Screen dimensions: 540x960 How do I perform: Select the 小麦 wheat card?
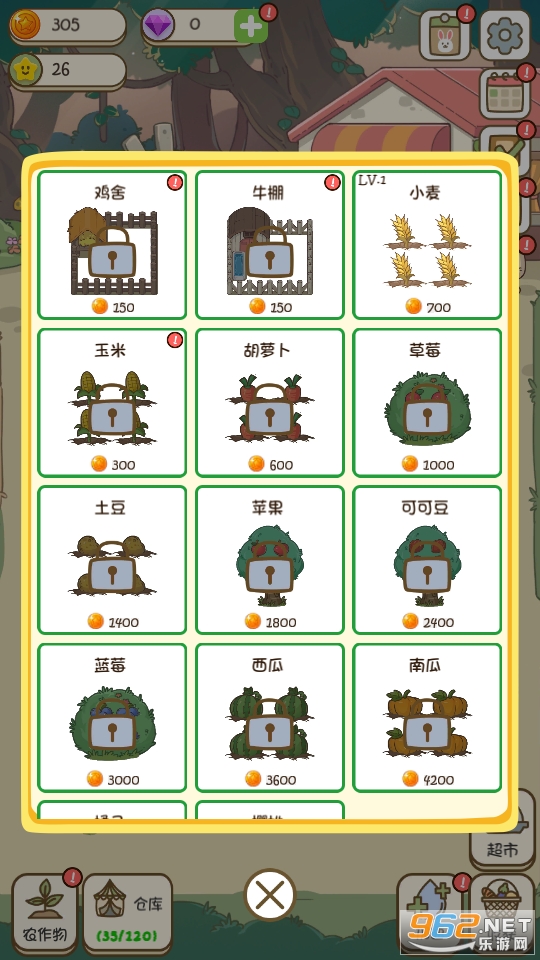click(x=427, y=245)
